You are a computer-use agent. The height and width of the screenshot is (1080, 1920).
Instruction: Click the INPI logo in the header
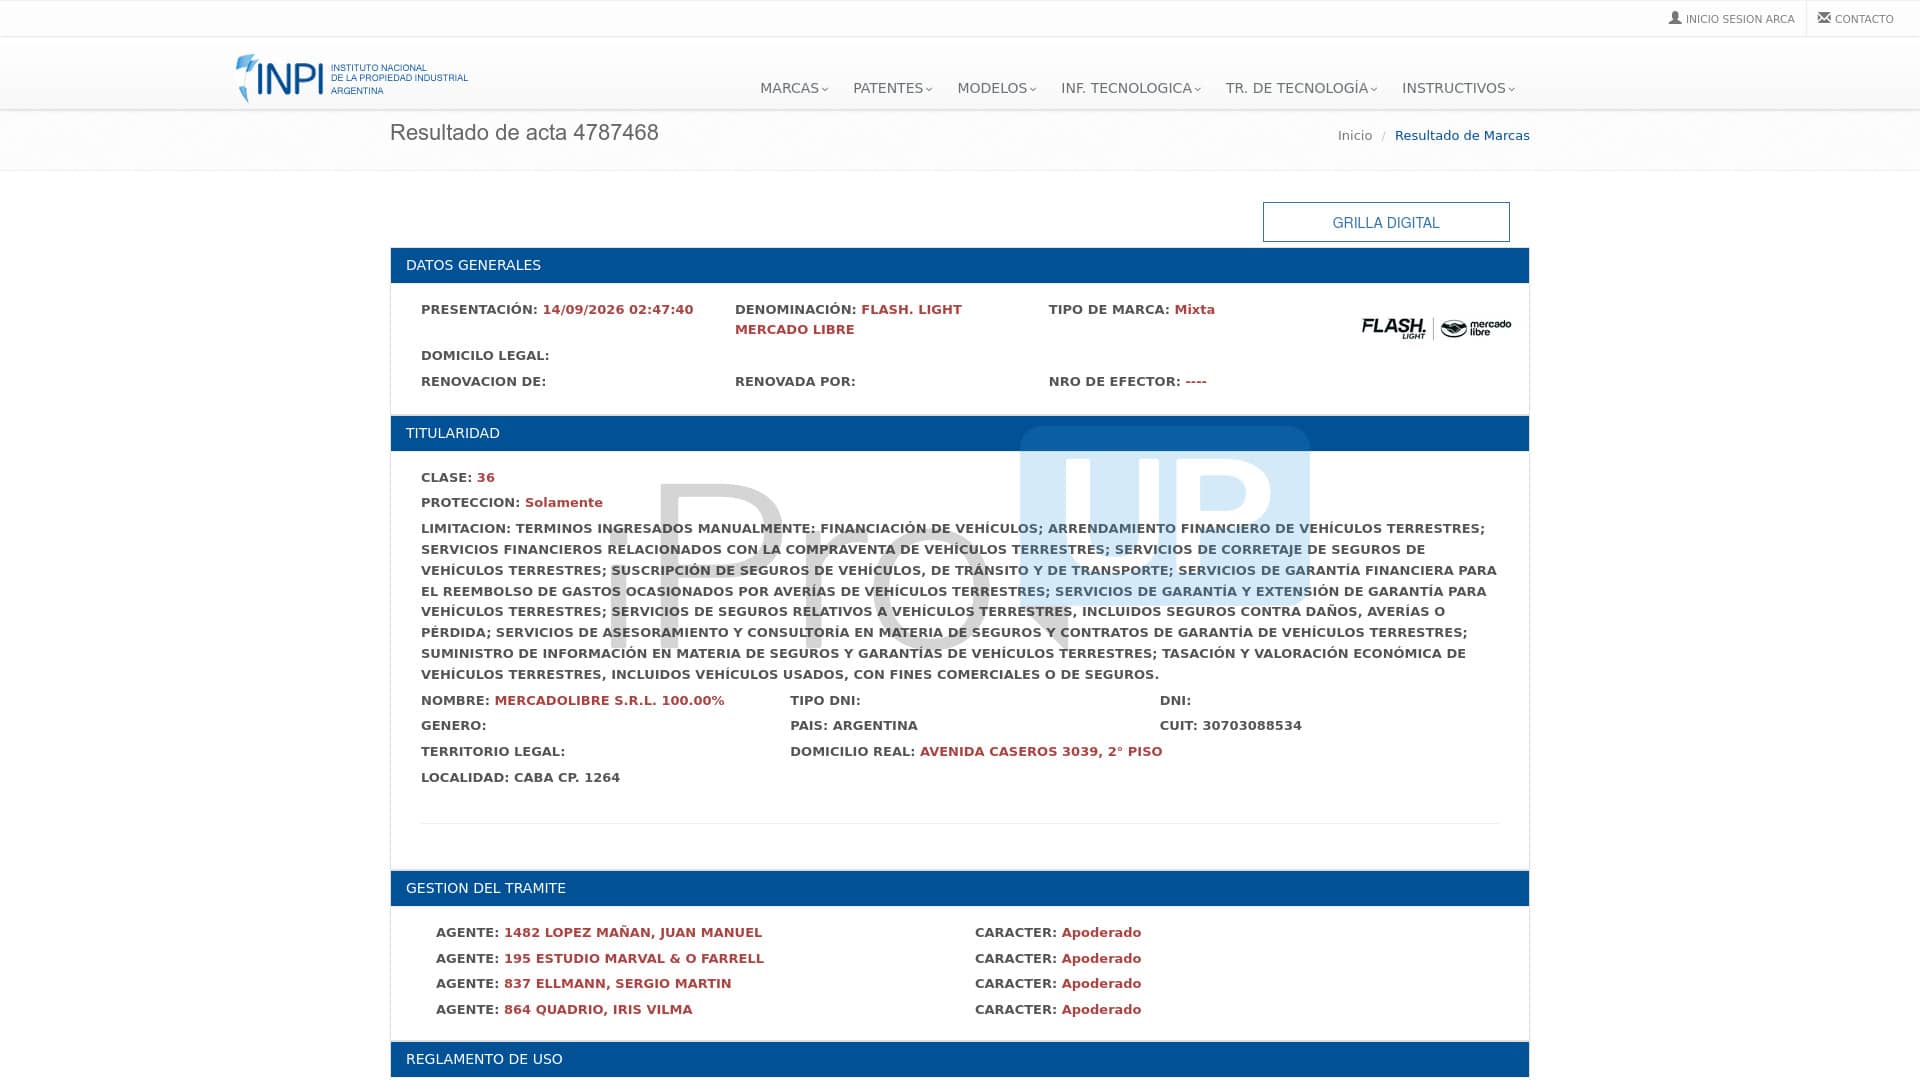click(x=351, y=78)
